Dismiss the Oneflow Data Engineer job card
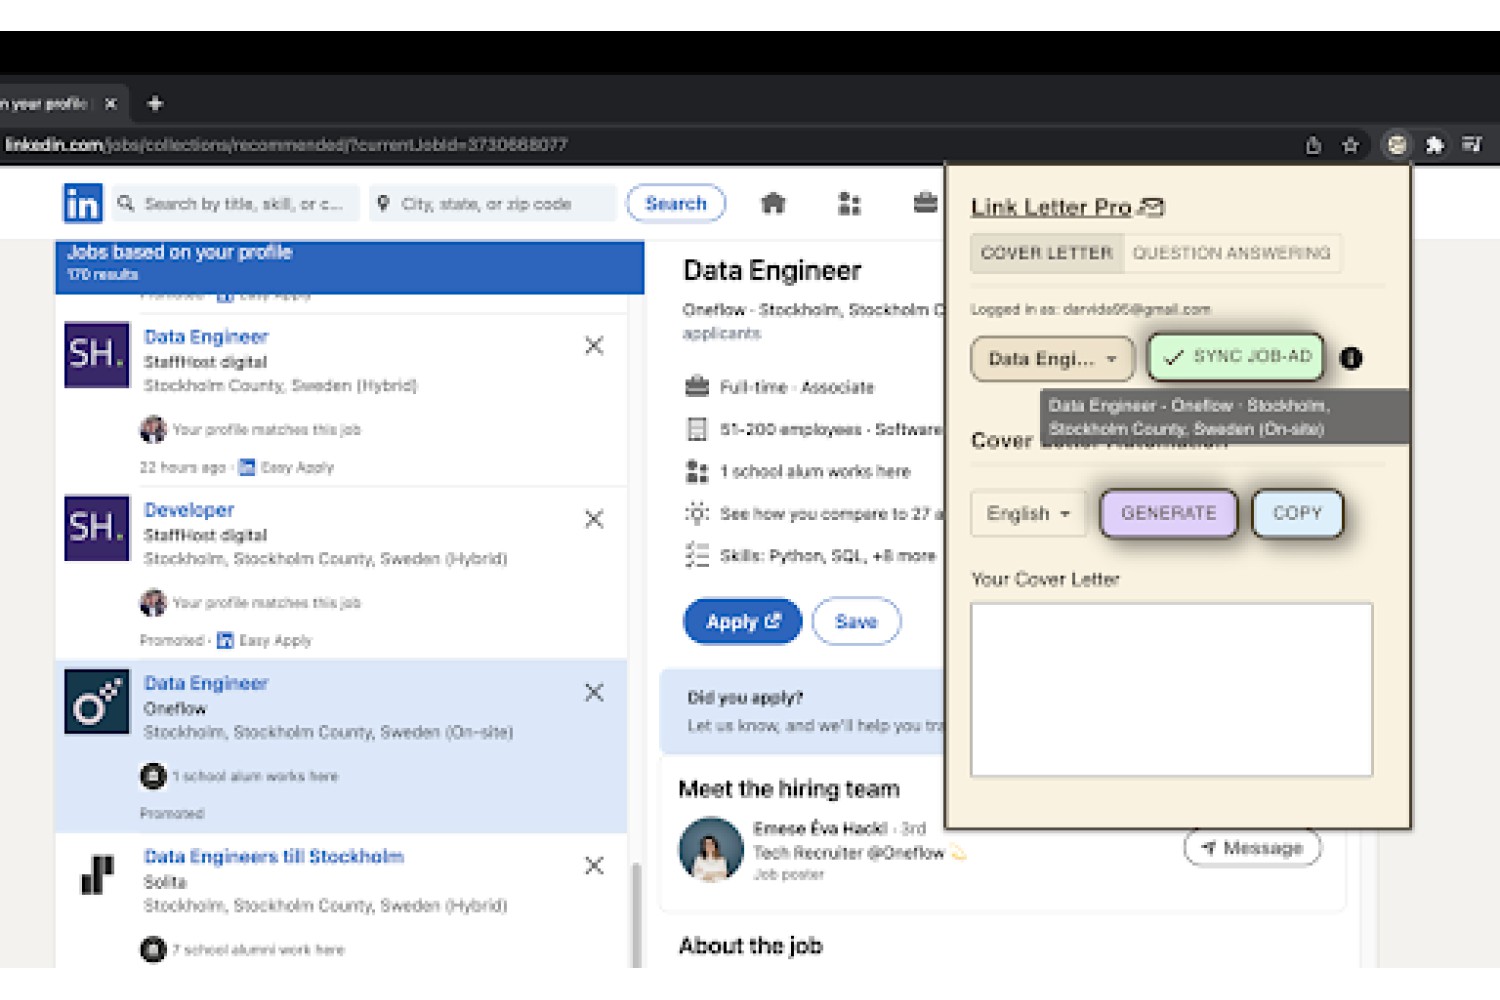The image size is (1500, 1000). [594, 692]
